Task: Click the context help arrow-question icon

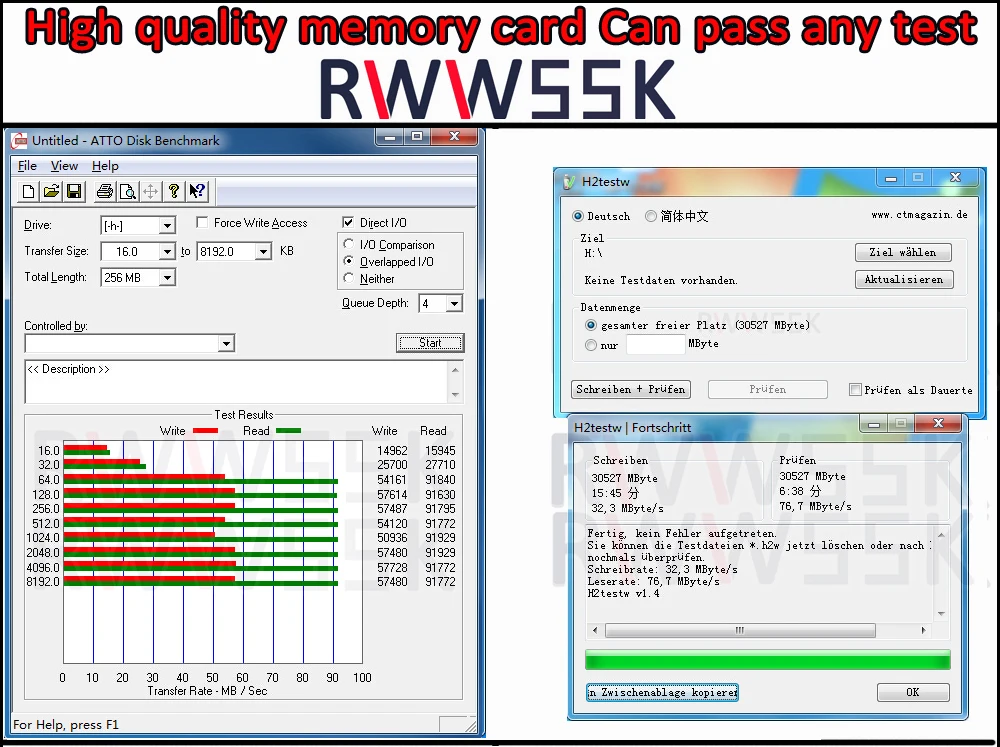Action: [197, 191]
